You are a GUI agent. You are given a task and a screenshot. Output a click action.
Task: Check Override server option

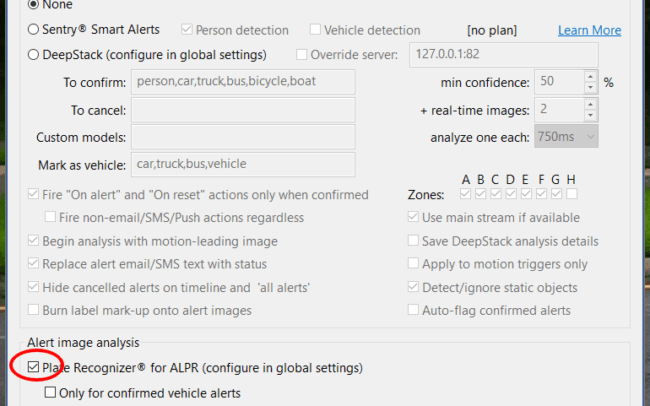[x=301, y=54]
